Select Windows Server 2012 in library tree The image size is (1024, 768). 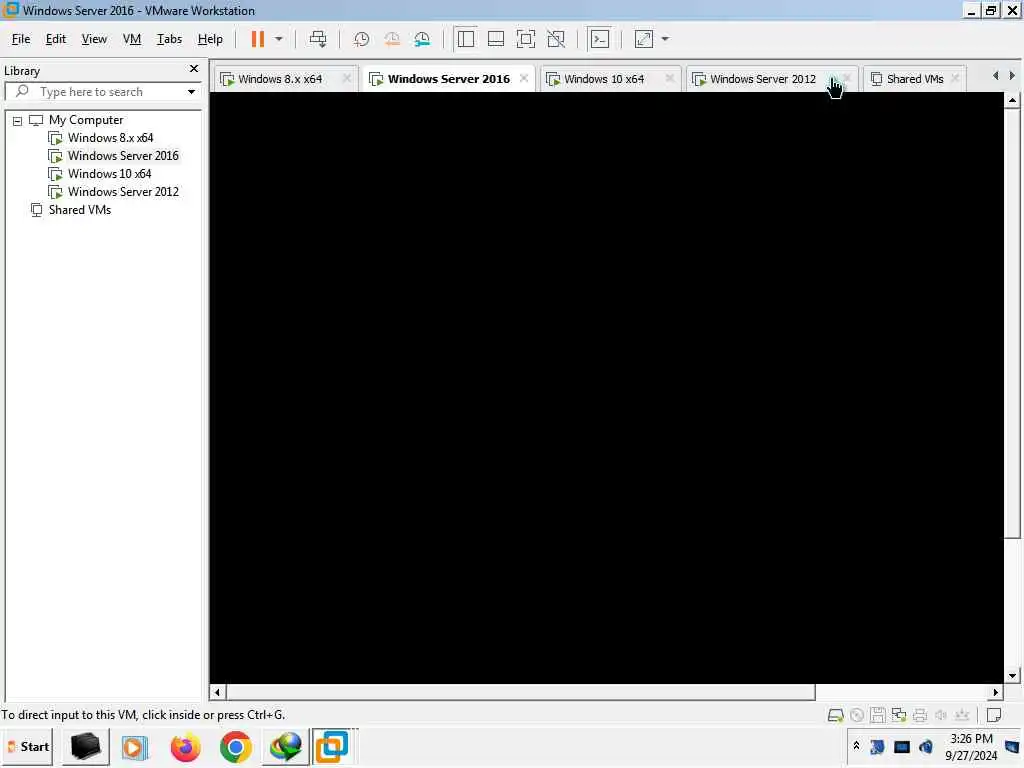[123, 192]
